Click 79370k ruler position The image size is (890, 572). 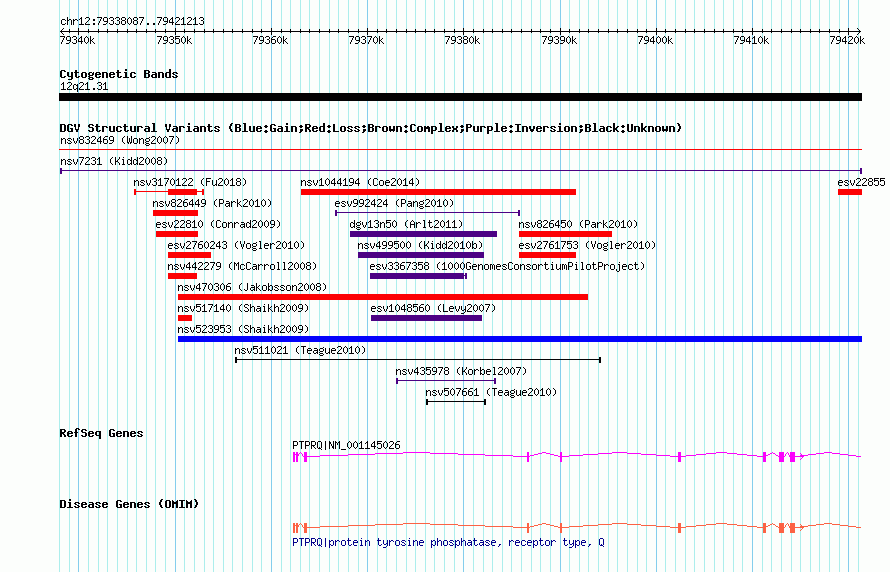[366, 40]
